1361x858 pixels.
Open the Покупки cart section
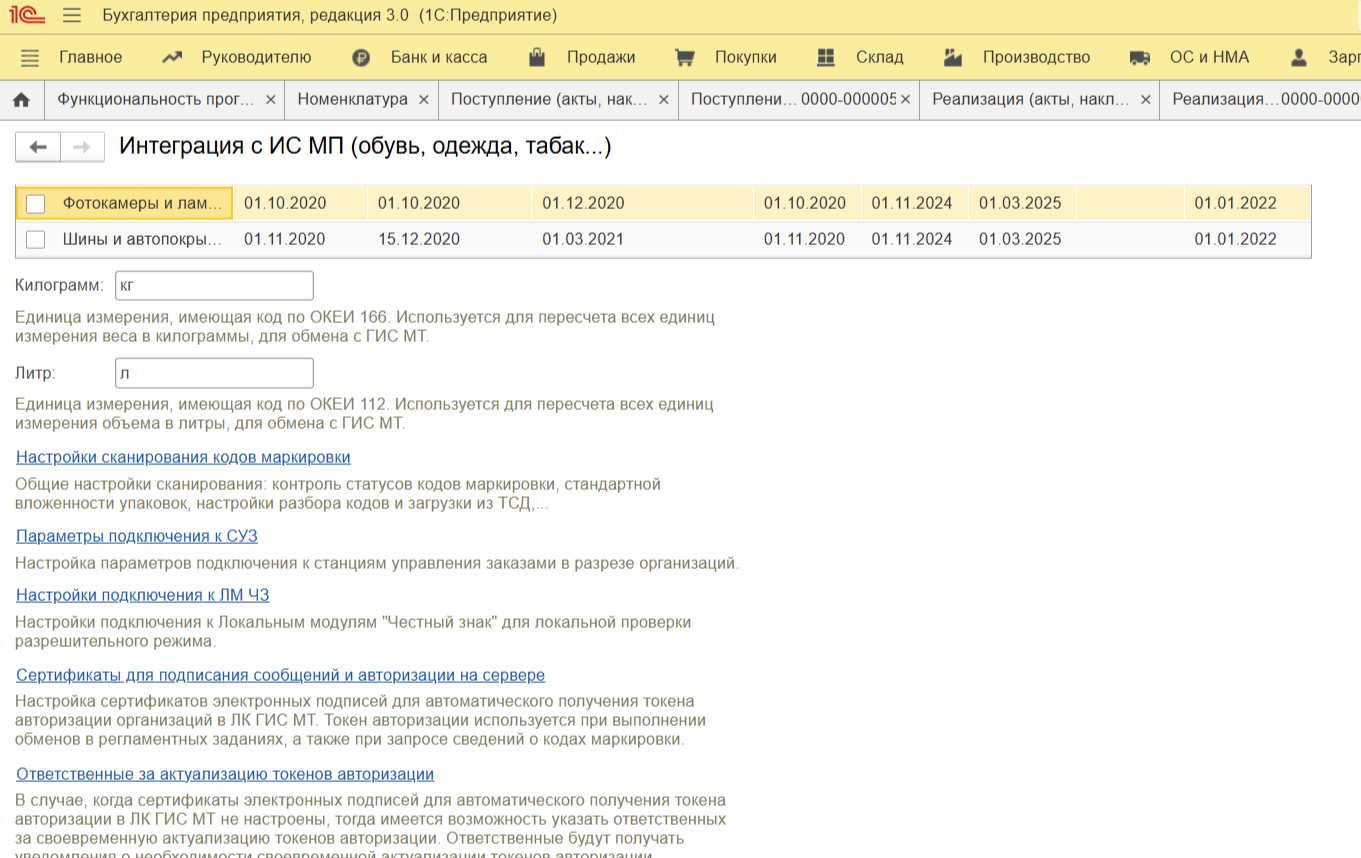(725, 57)
